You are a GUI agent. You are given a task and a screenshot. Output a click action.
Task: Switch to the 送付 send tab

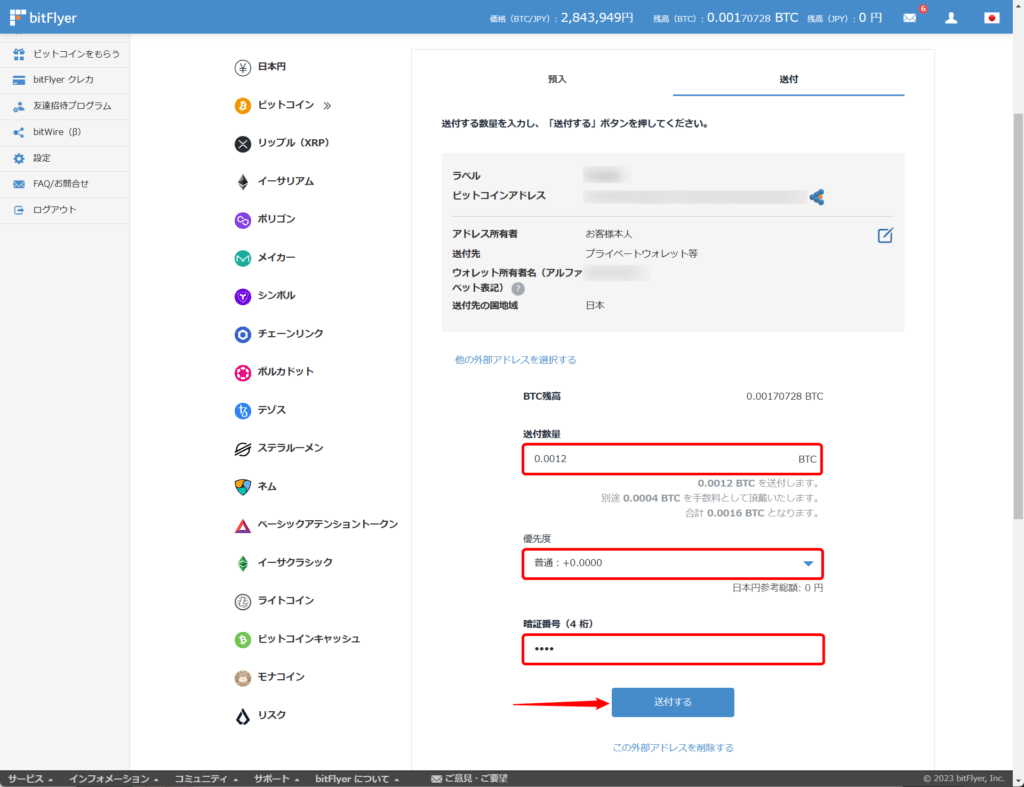coord(788,79)
